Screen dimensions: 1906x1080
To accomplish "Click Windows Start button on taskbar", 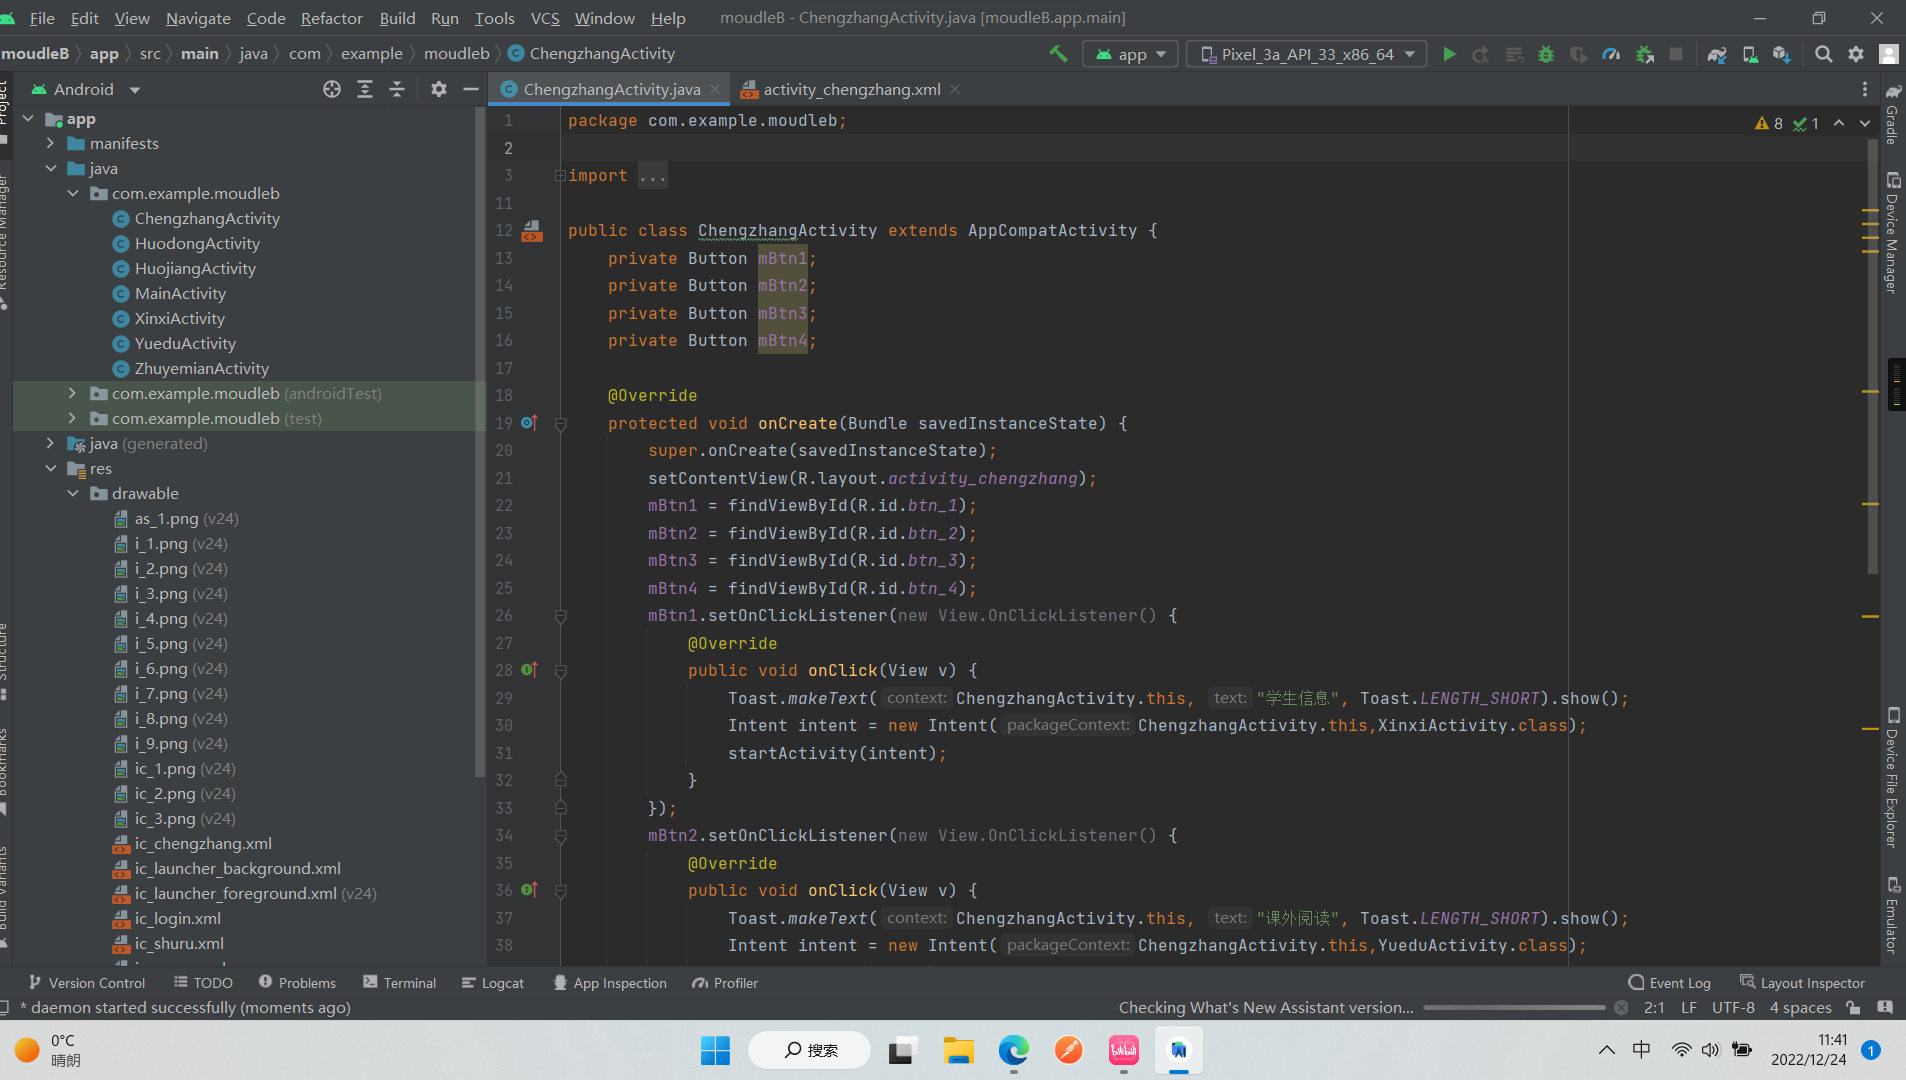I will [715, 1050].
